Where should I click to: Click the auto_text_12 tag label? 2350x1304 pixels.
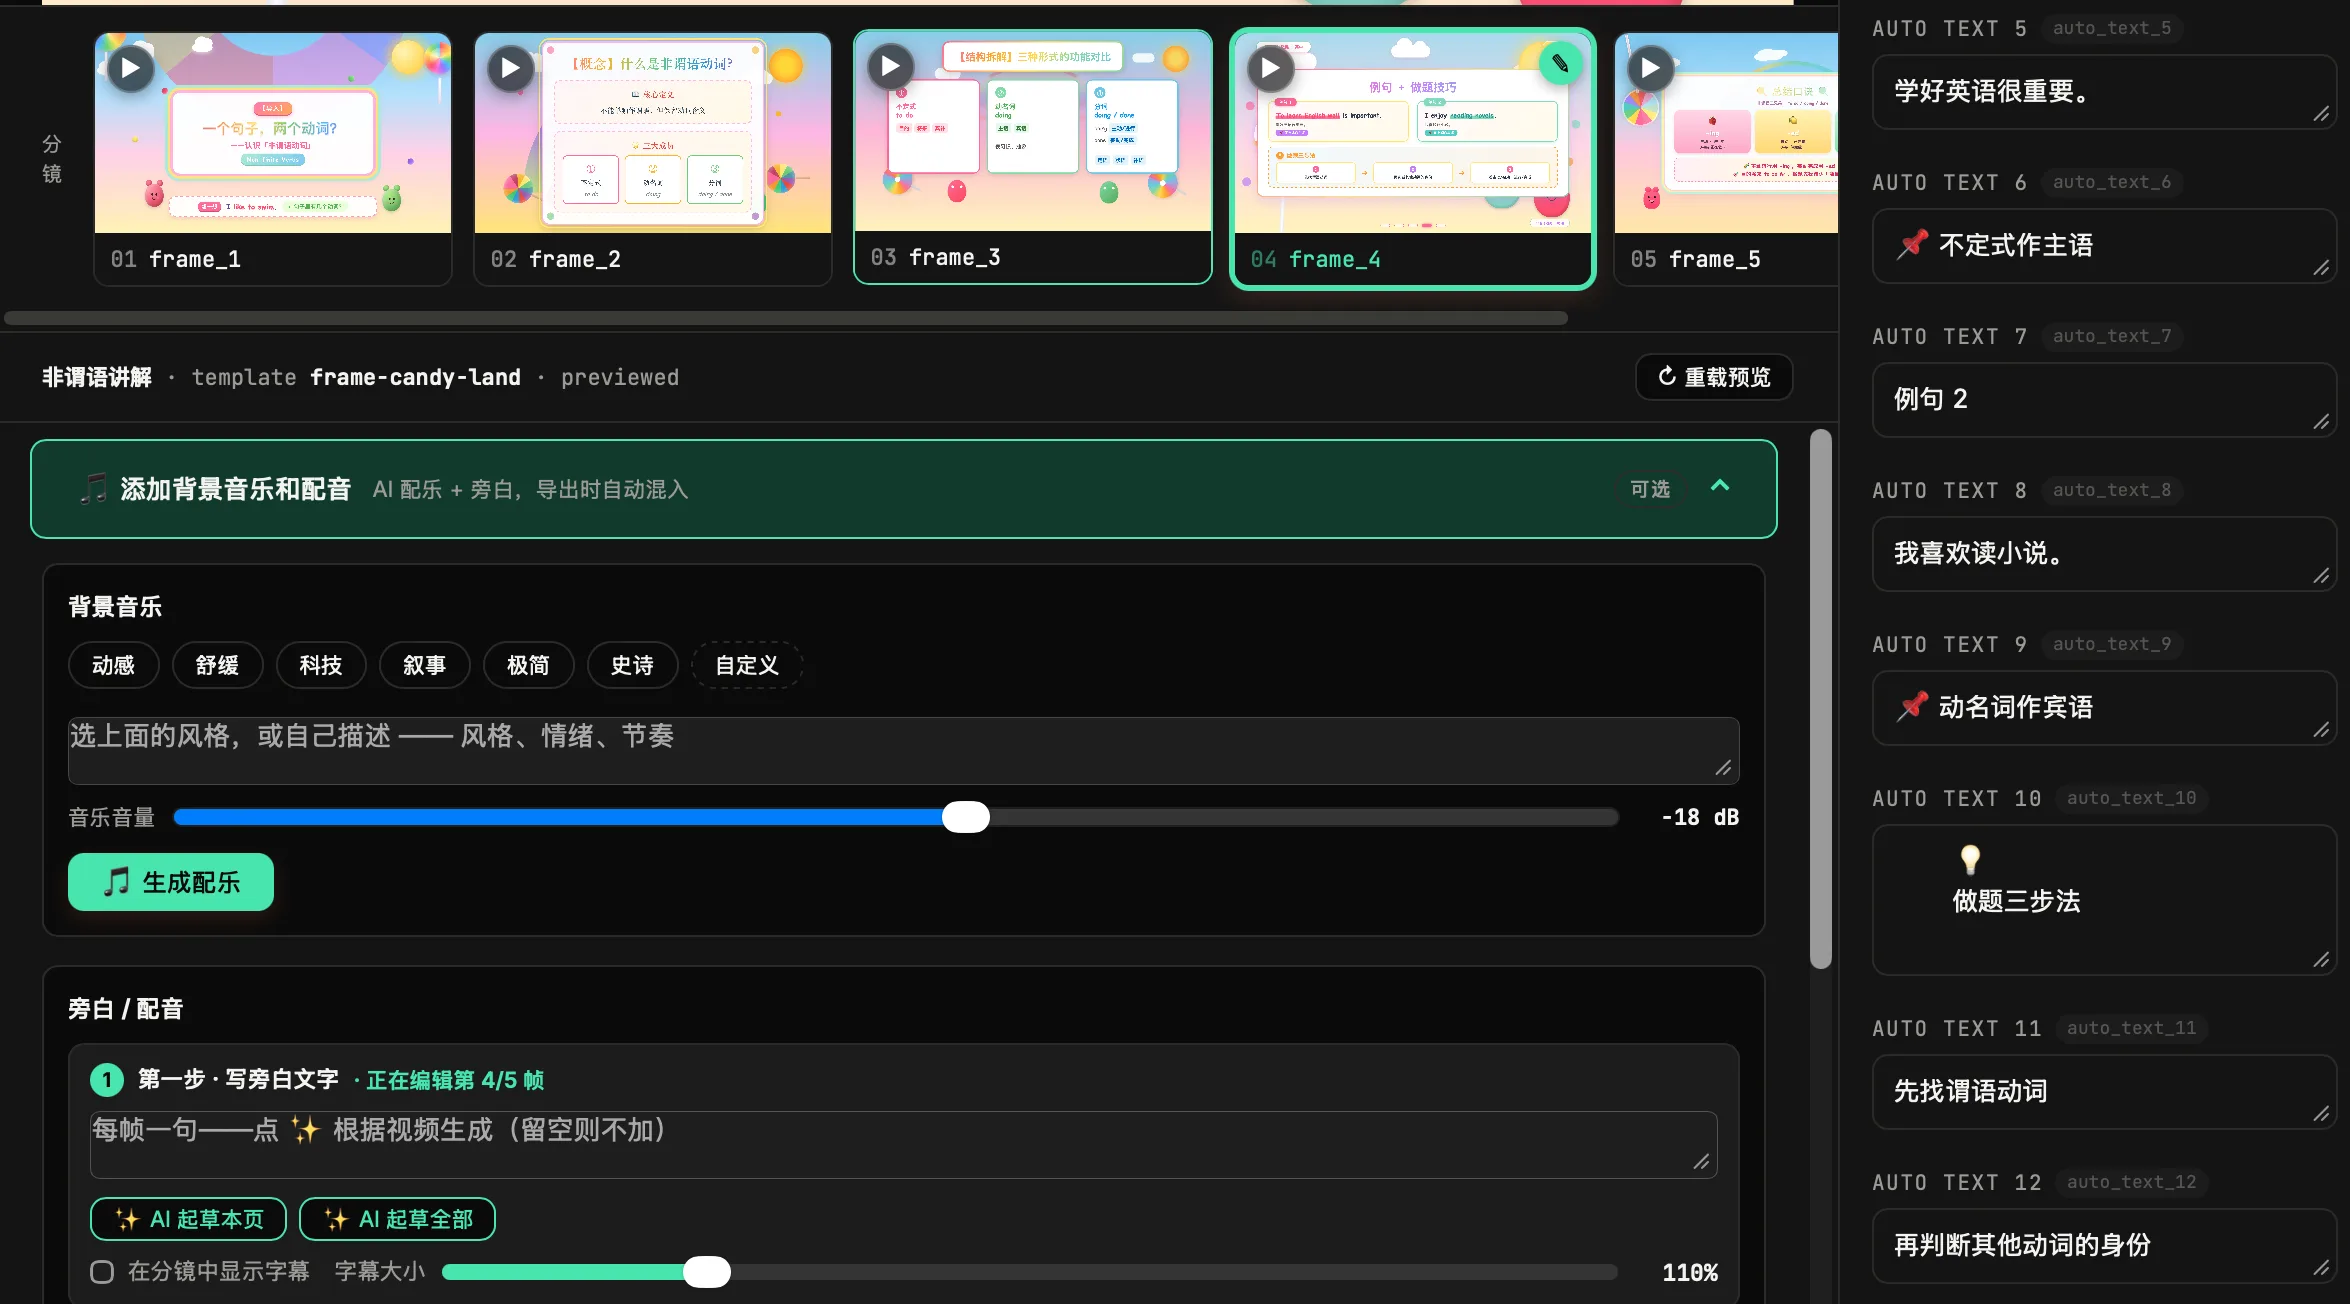coord(2132,1182)
